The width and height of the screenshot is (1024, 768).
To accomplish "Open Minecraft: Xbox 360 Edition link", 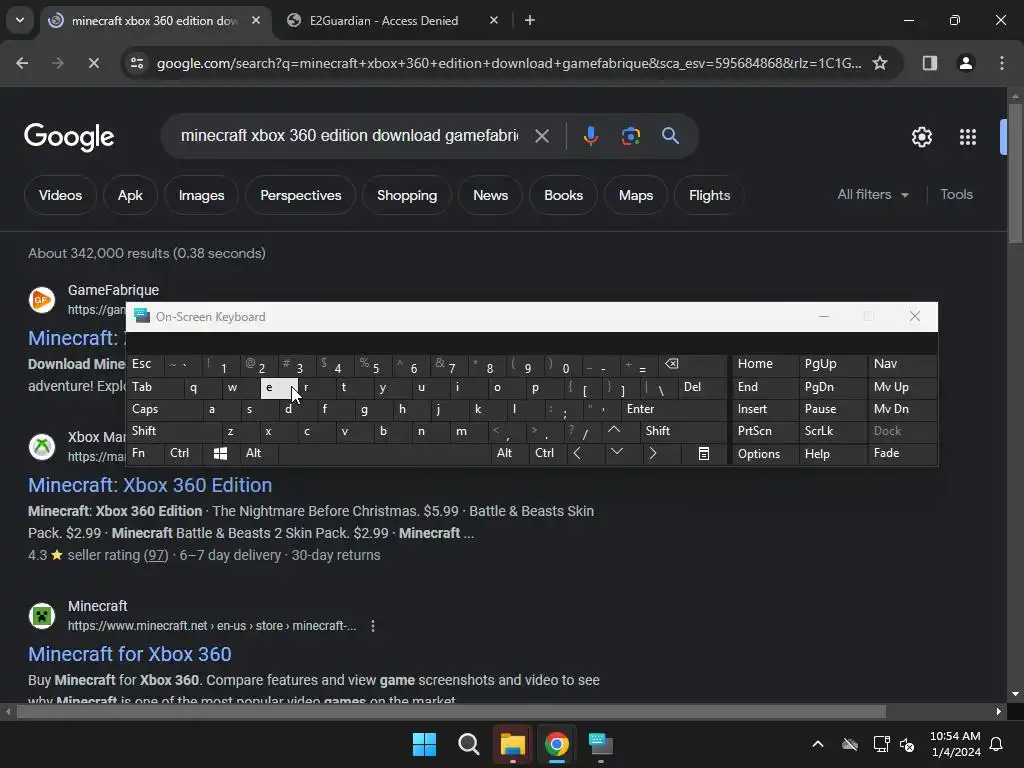I will [150, 485].
